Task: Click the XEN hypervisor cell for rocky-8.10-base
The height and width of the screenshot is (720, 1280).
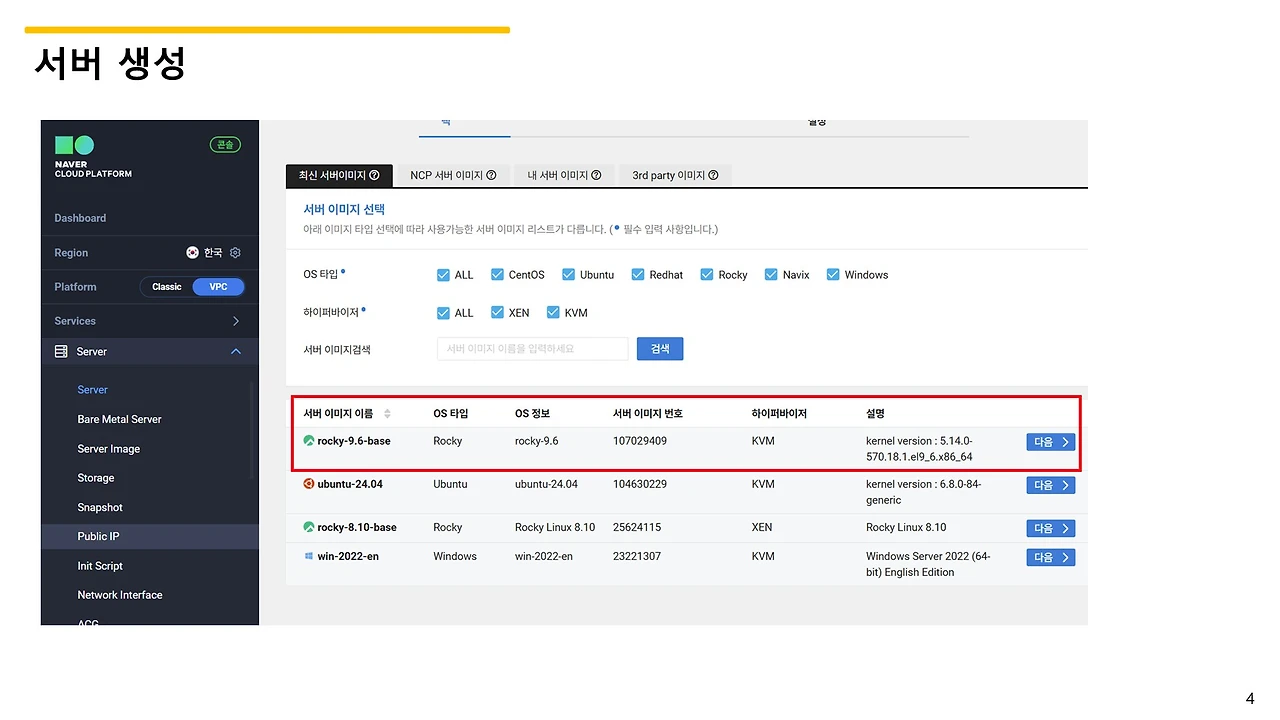Action: (762, 527)
